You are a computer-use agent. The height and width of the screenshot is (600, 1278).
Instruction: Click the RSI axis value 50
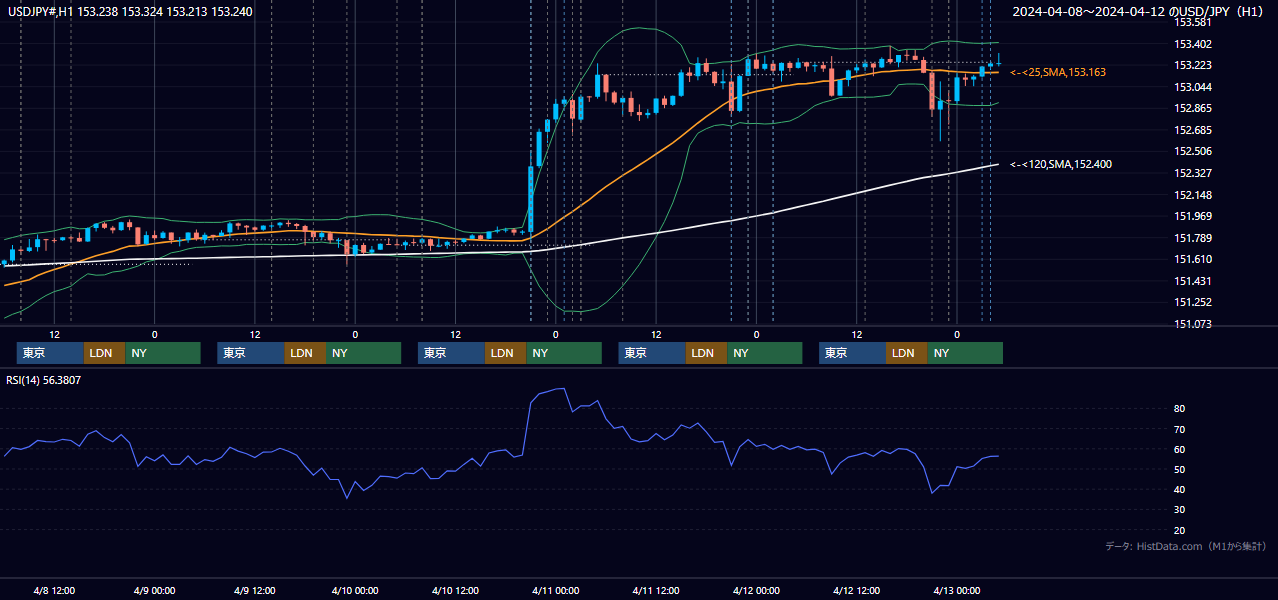(x=1180, y=469)
